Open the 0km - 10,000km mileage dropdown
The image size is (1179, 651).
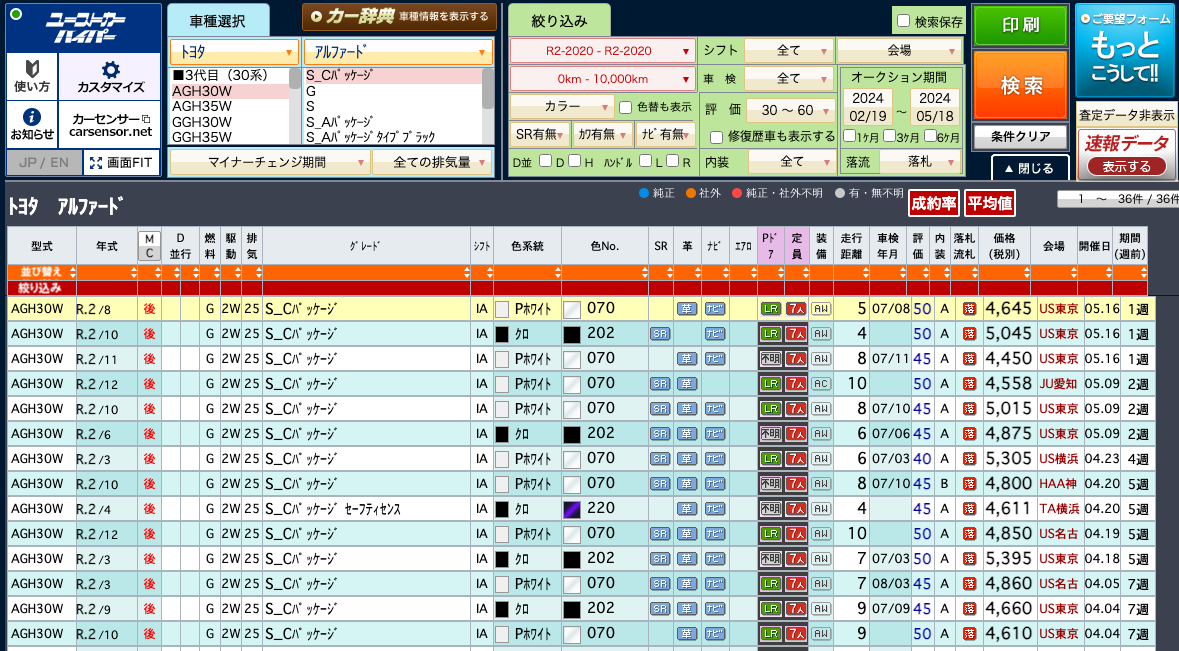[x=602, y=79]
